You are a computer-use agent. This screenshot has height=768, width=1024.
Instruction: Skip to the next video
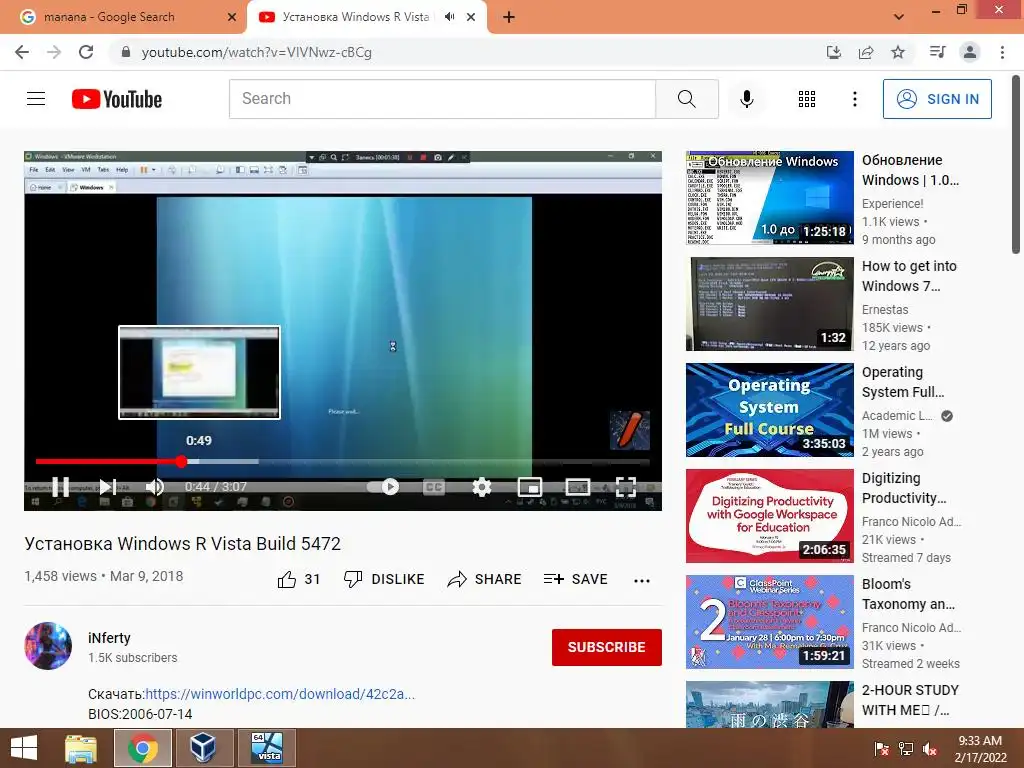click(x=107, y=487)
